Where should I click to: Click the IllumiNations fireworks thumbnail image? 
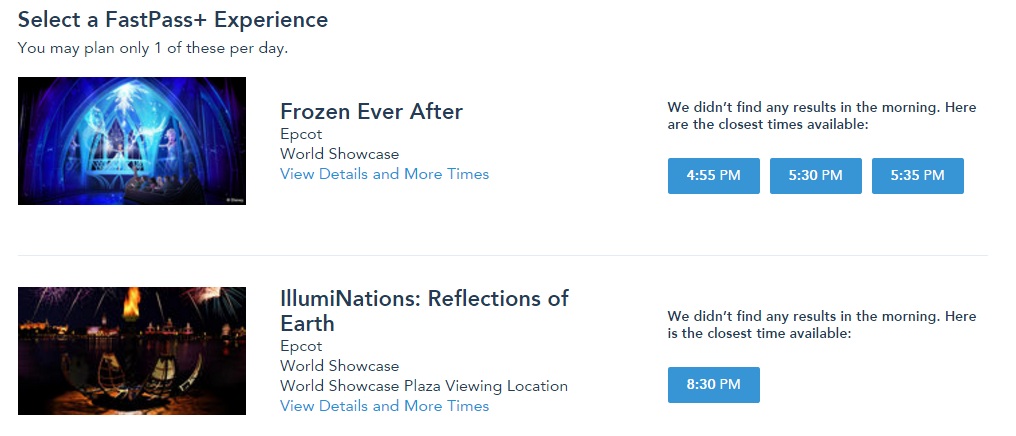coord(132,351)
